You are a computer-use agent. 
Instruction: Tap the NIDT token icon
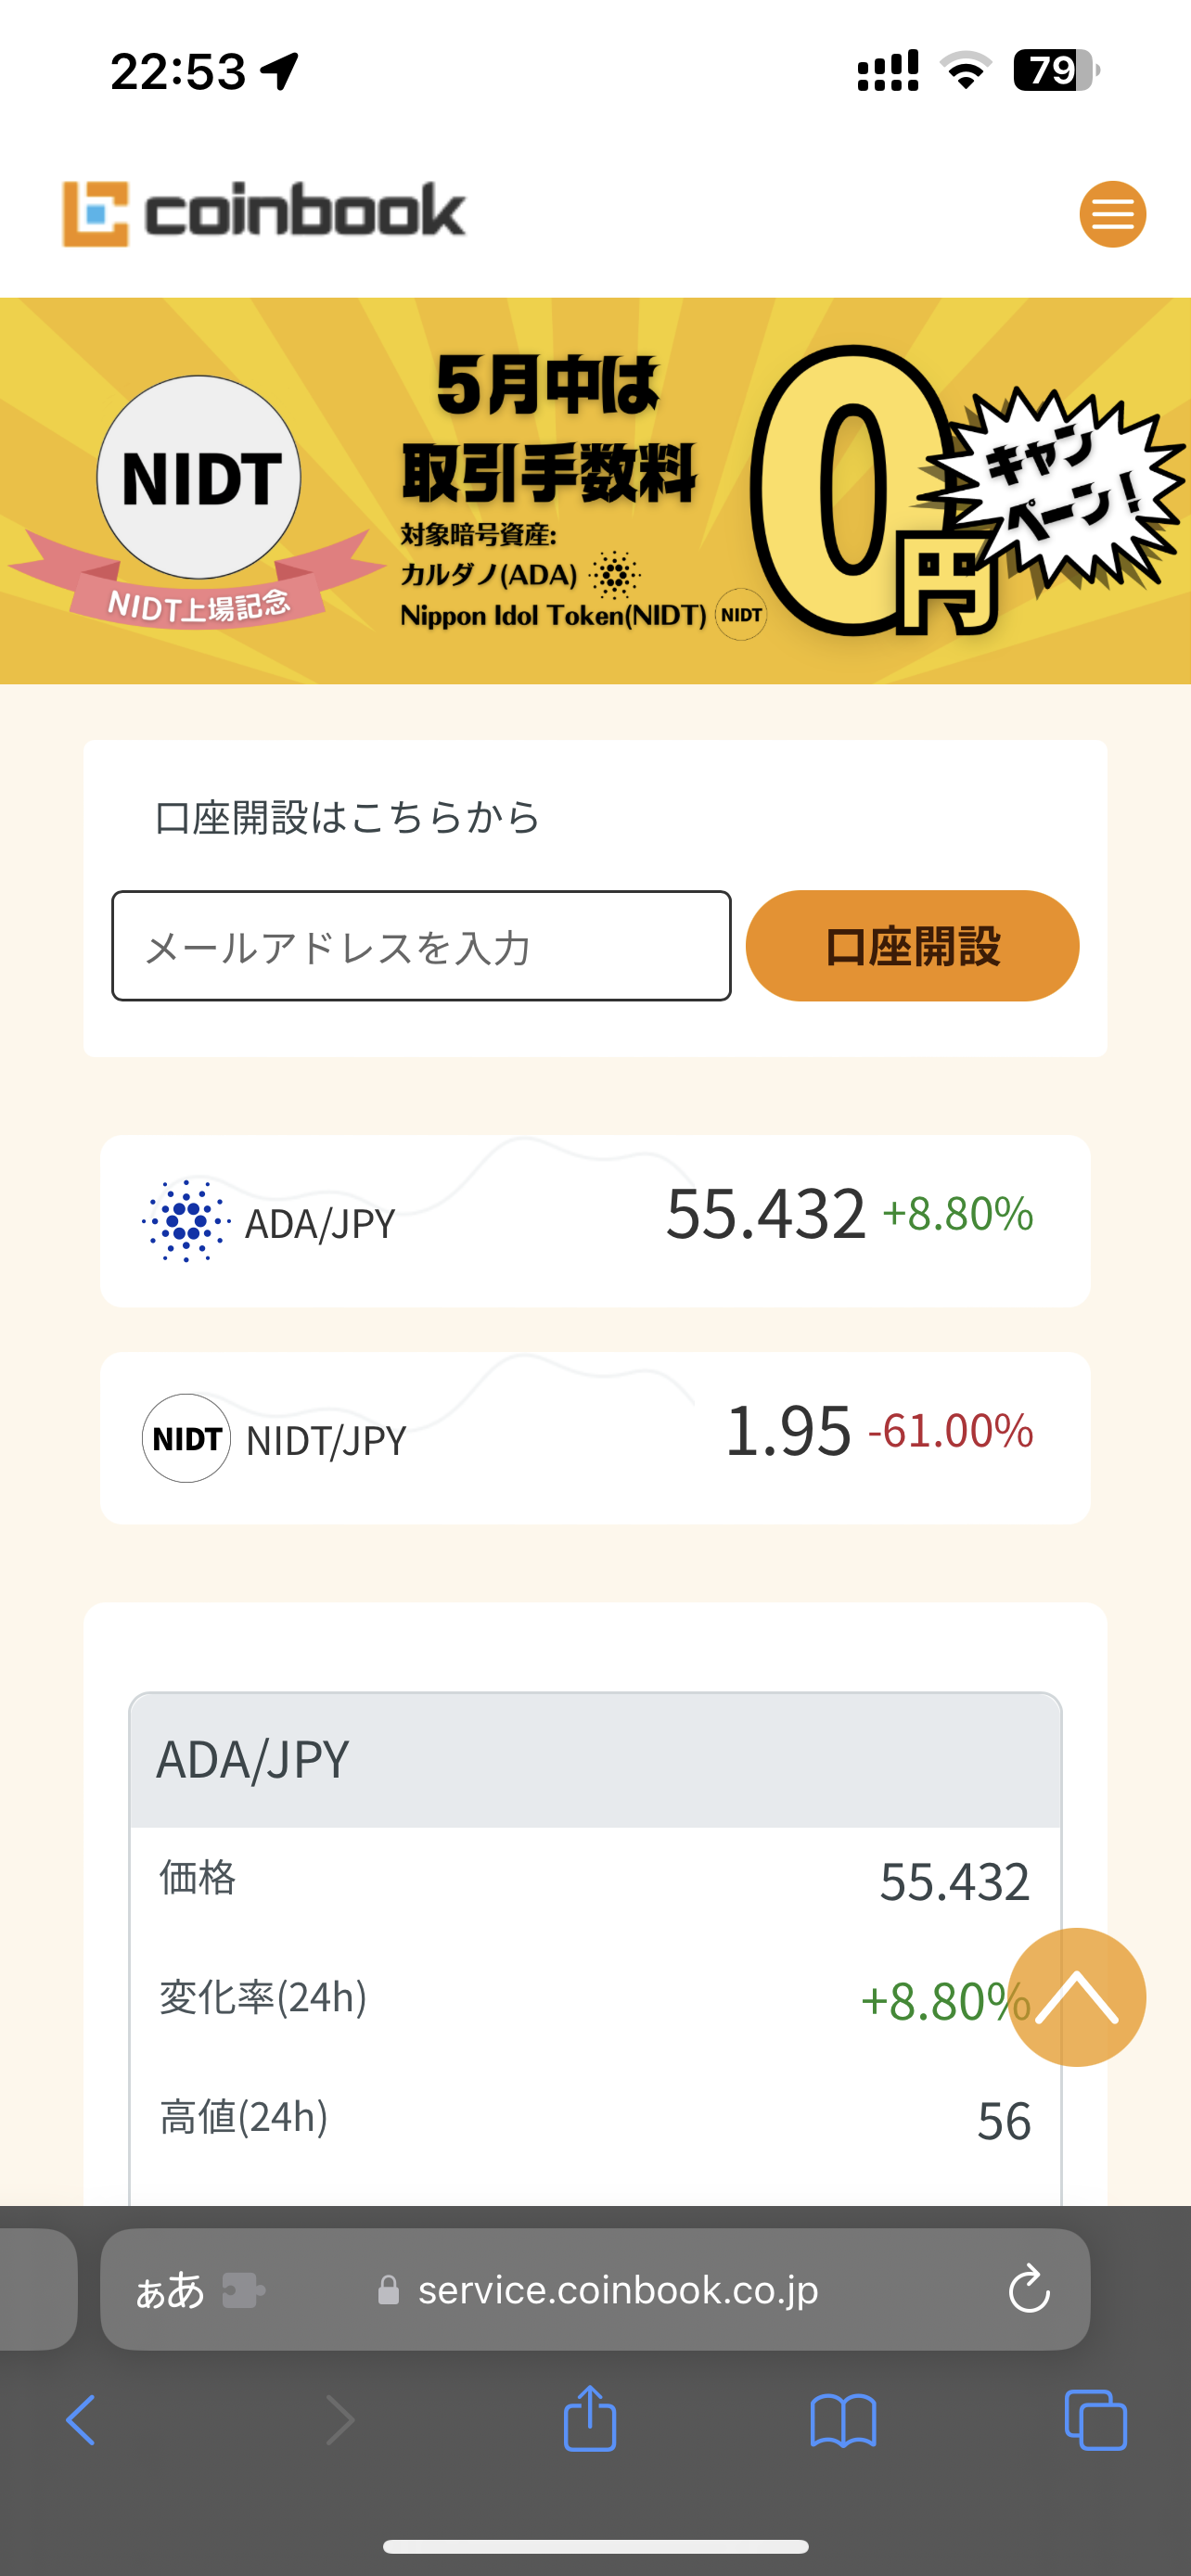click(x=186, y=1438)
